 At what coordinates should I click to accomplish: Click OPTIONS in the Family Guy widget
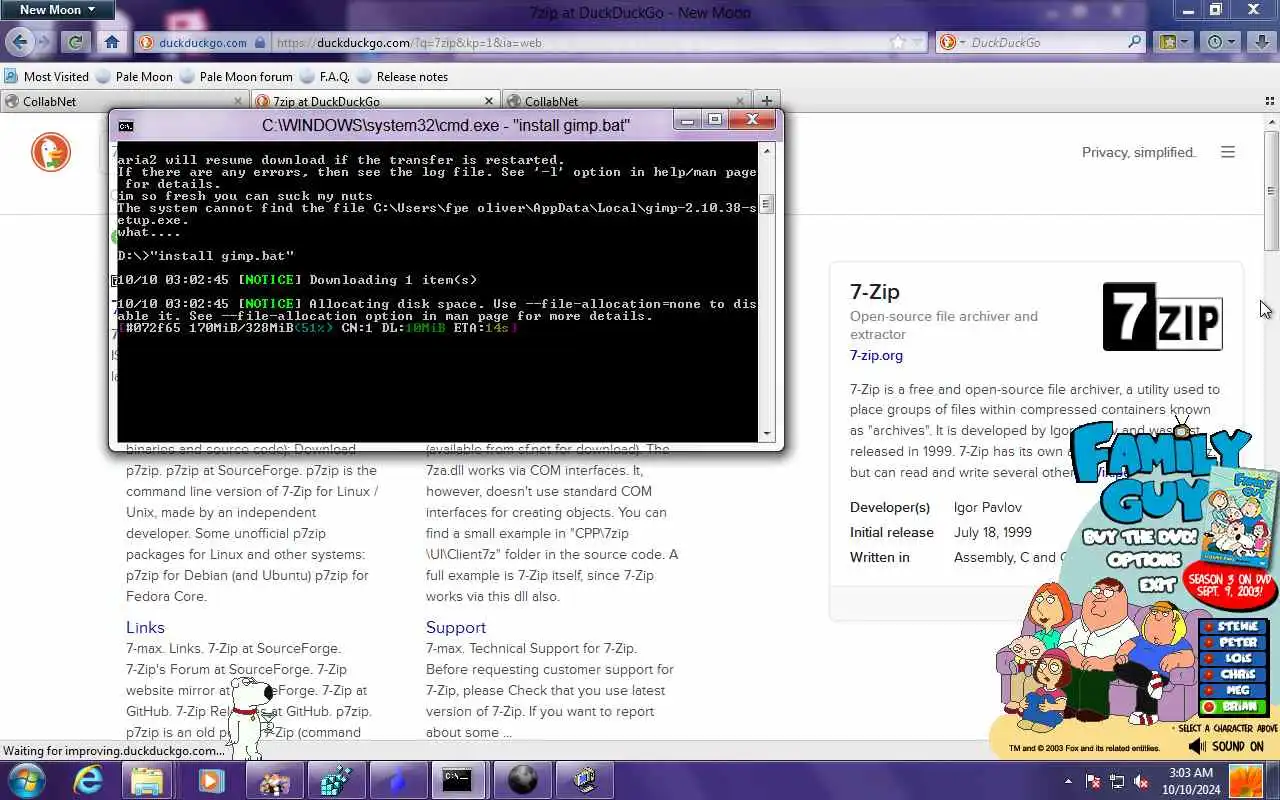[1144, 561]
